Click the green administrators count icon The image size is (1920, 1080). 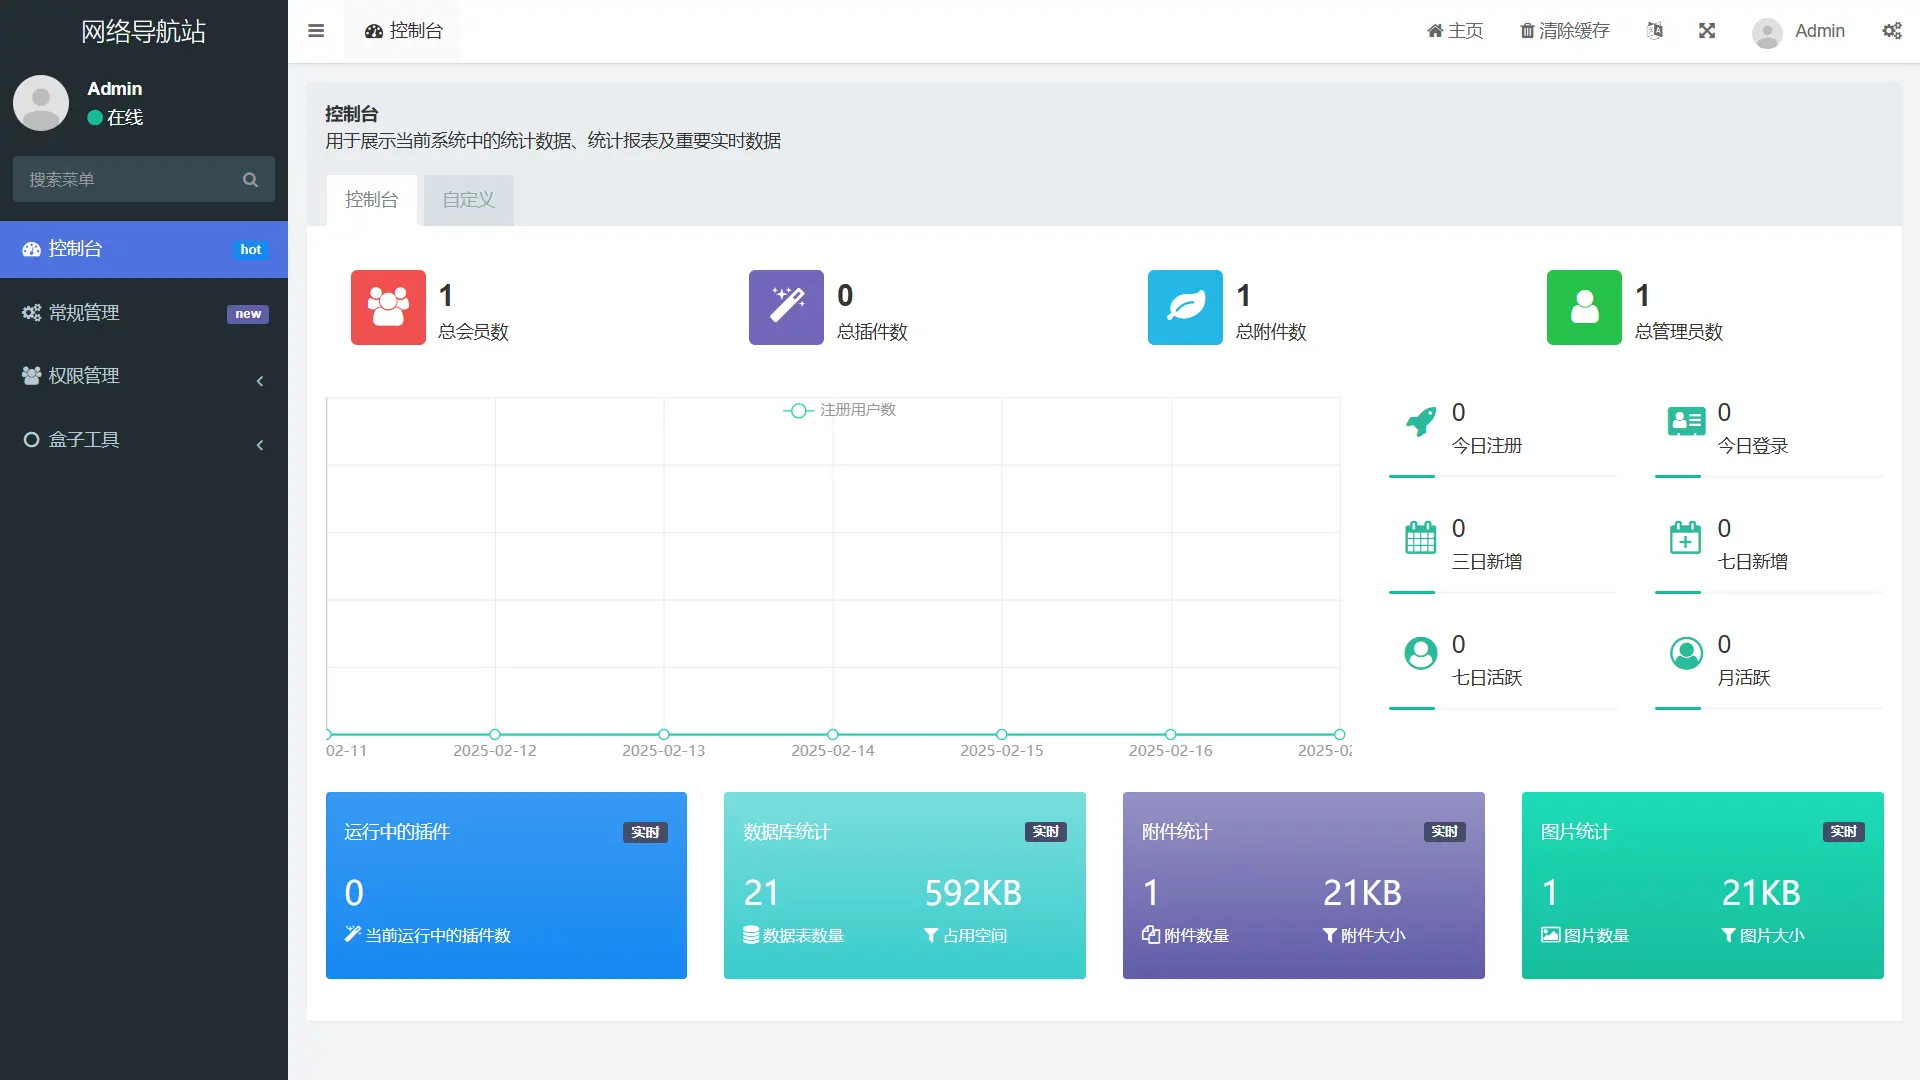tap(1584, 307)
